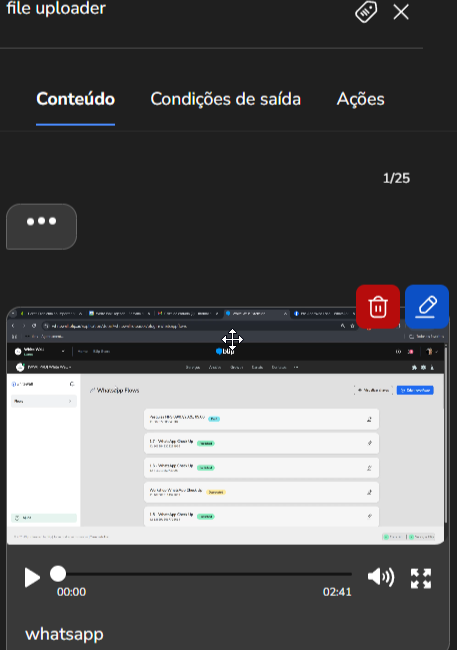Viewport: 457px width, 650px height.
Task: Click the typing indicator bubble
Action: (41, 226)
